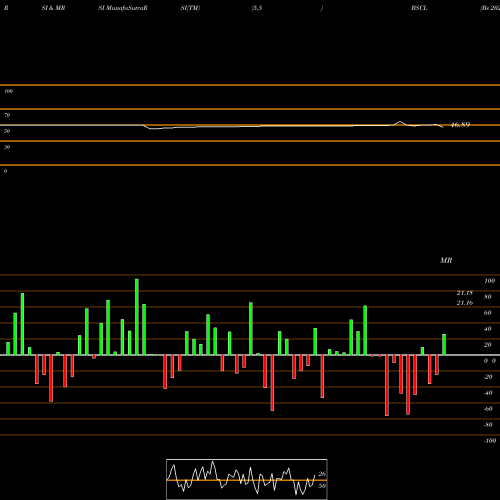Click the -20 label on MR scale
The height and width of the screenshot is (500, 500).
tap(488, 377)
